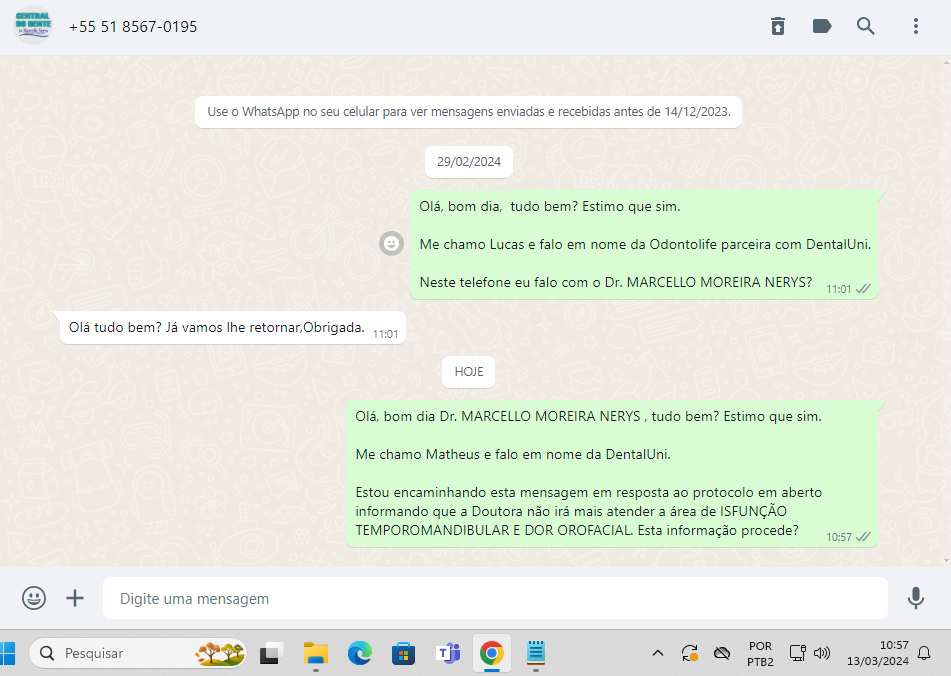The width and height of the screenshot is (951, 676).
Task: Click the chat scrollbar up arrow
Action: pos(946,62)
